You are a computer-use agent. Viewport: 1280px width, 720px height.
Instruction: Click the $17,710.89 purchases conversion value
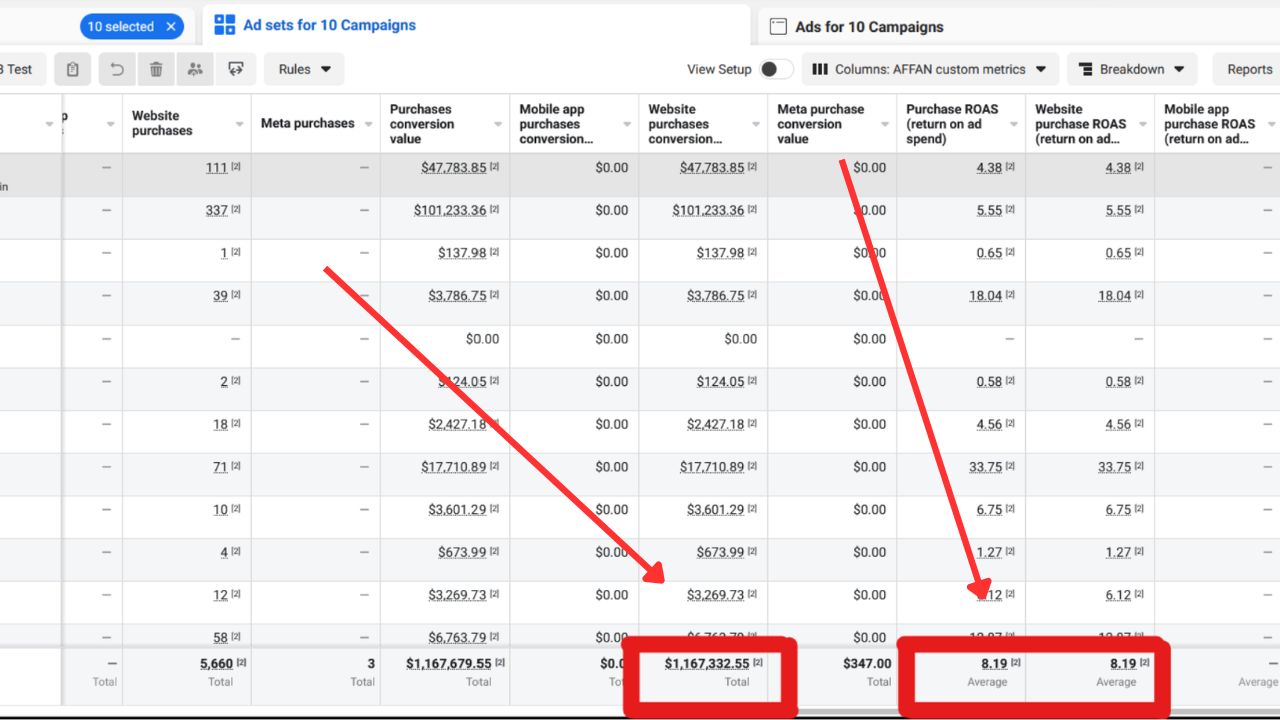(x=454, y=467)
